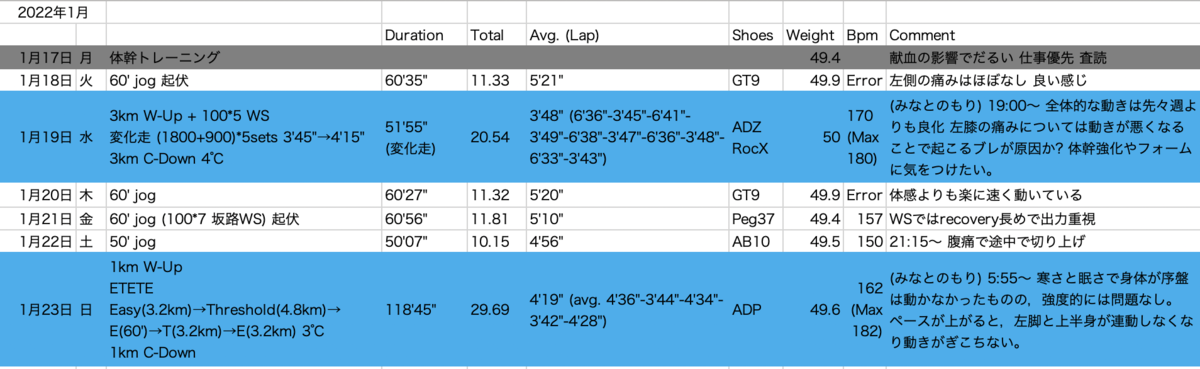The image size is (1200, 369).
Task: Select the Weight header cell
Action: [x=813, y=35]
